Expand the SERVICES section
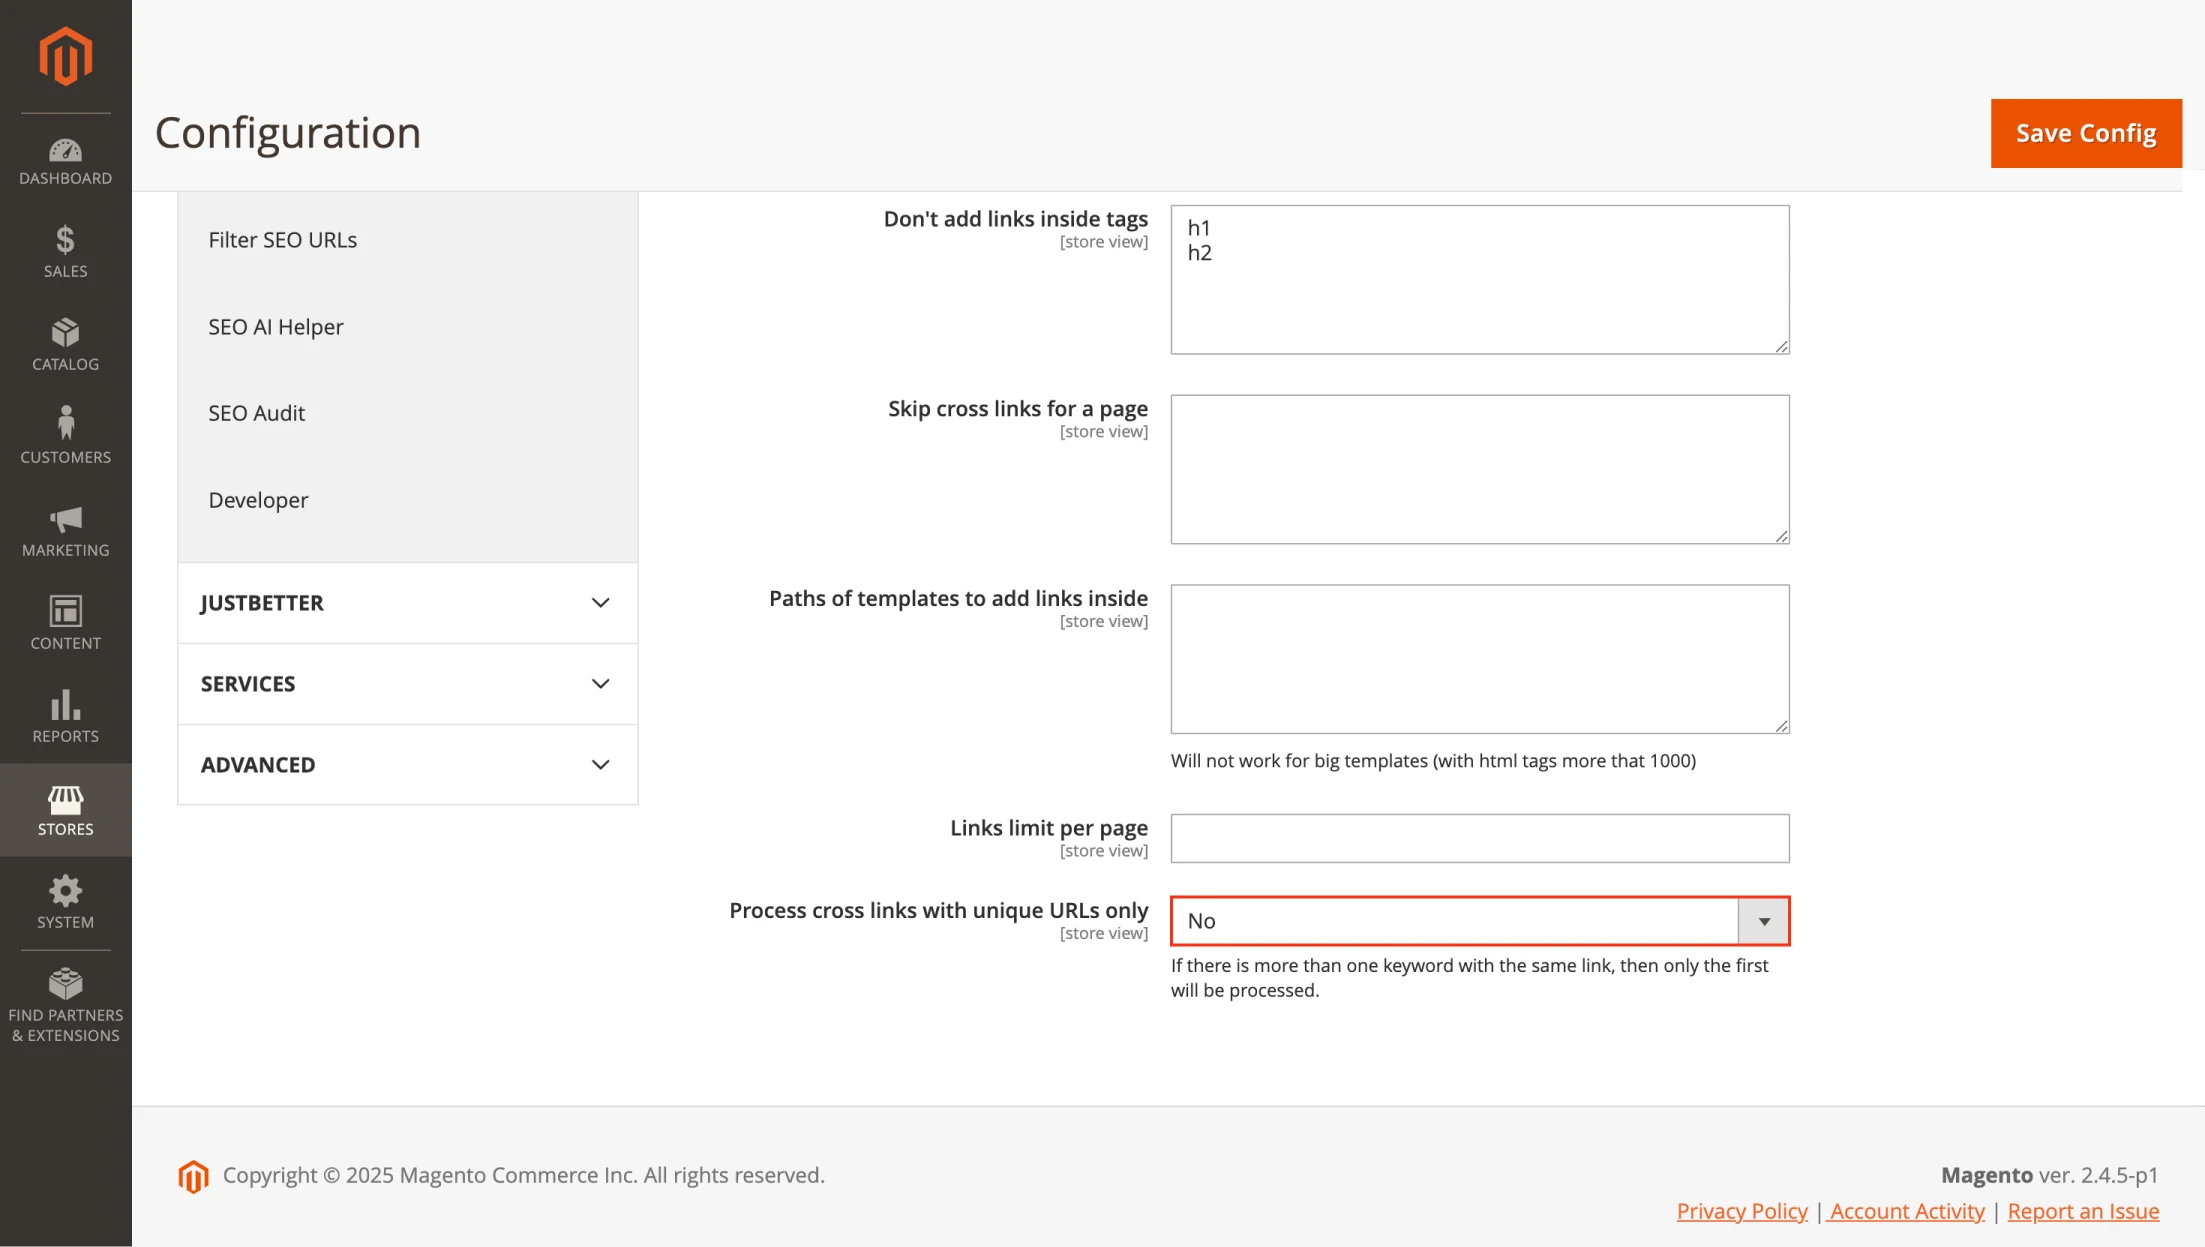 tap(407, 682)
